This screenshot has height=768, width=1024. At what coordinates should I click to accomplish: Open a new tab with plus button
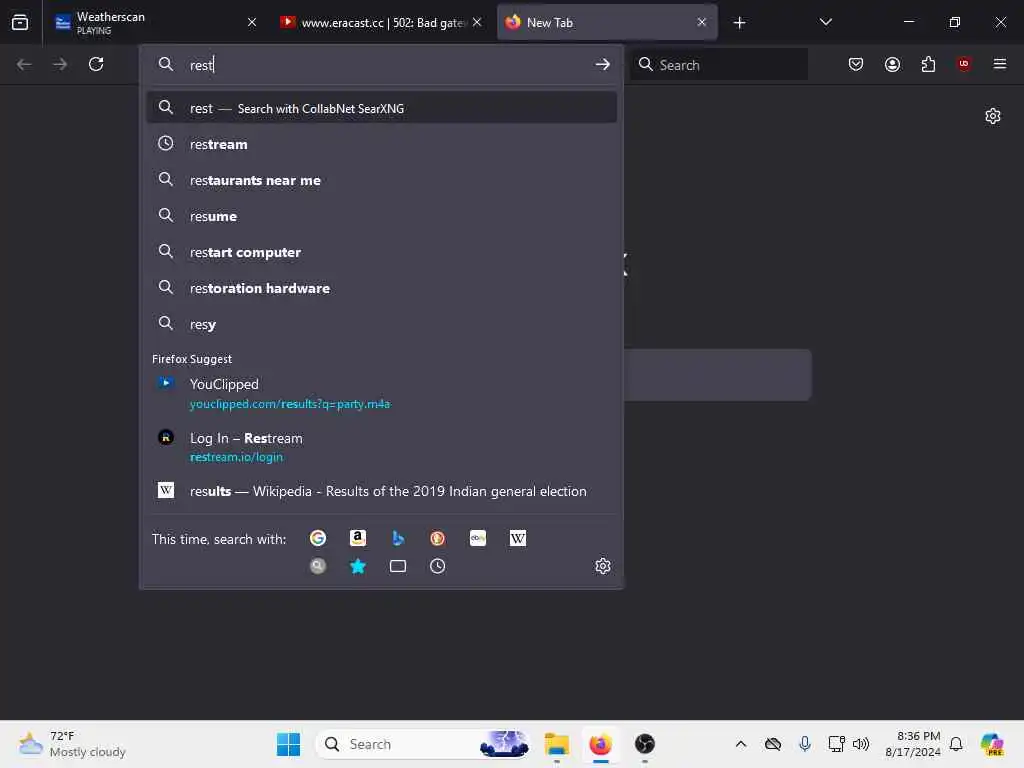pos(739,23)
